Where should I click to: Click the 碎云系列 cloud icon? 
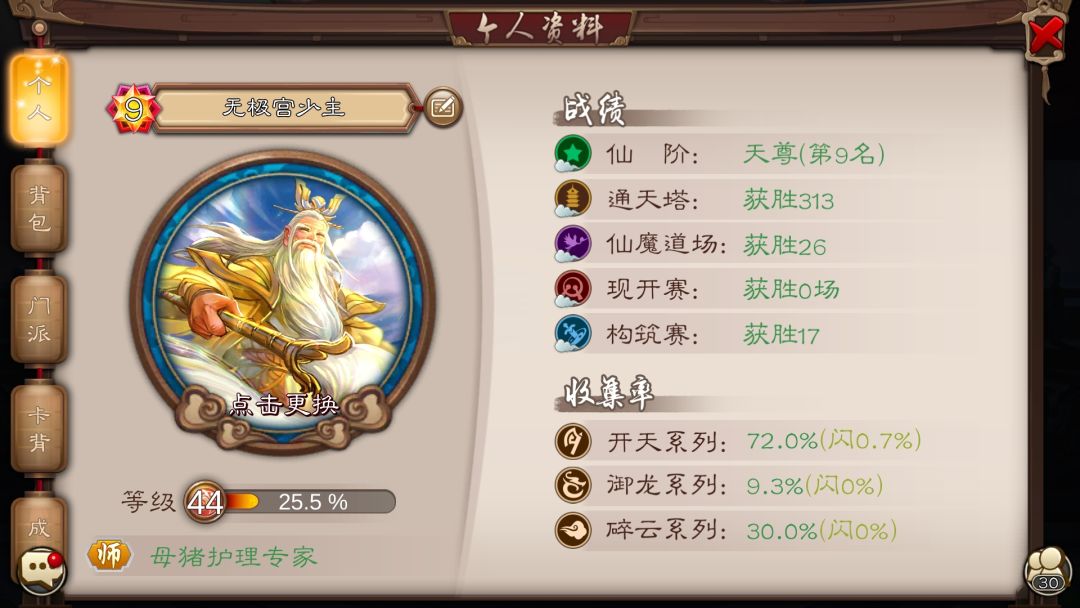(573, 530)
